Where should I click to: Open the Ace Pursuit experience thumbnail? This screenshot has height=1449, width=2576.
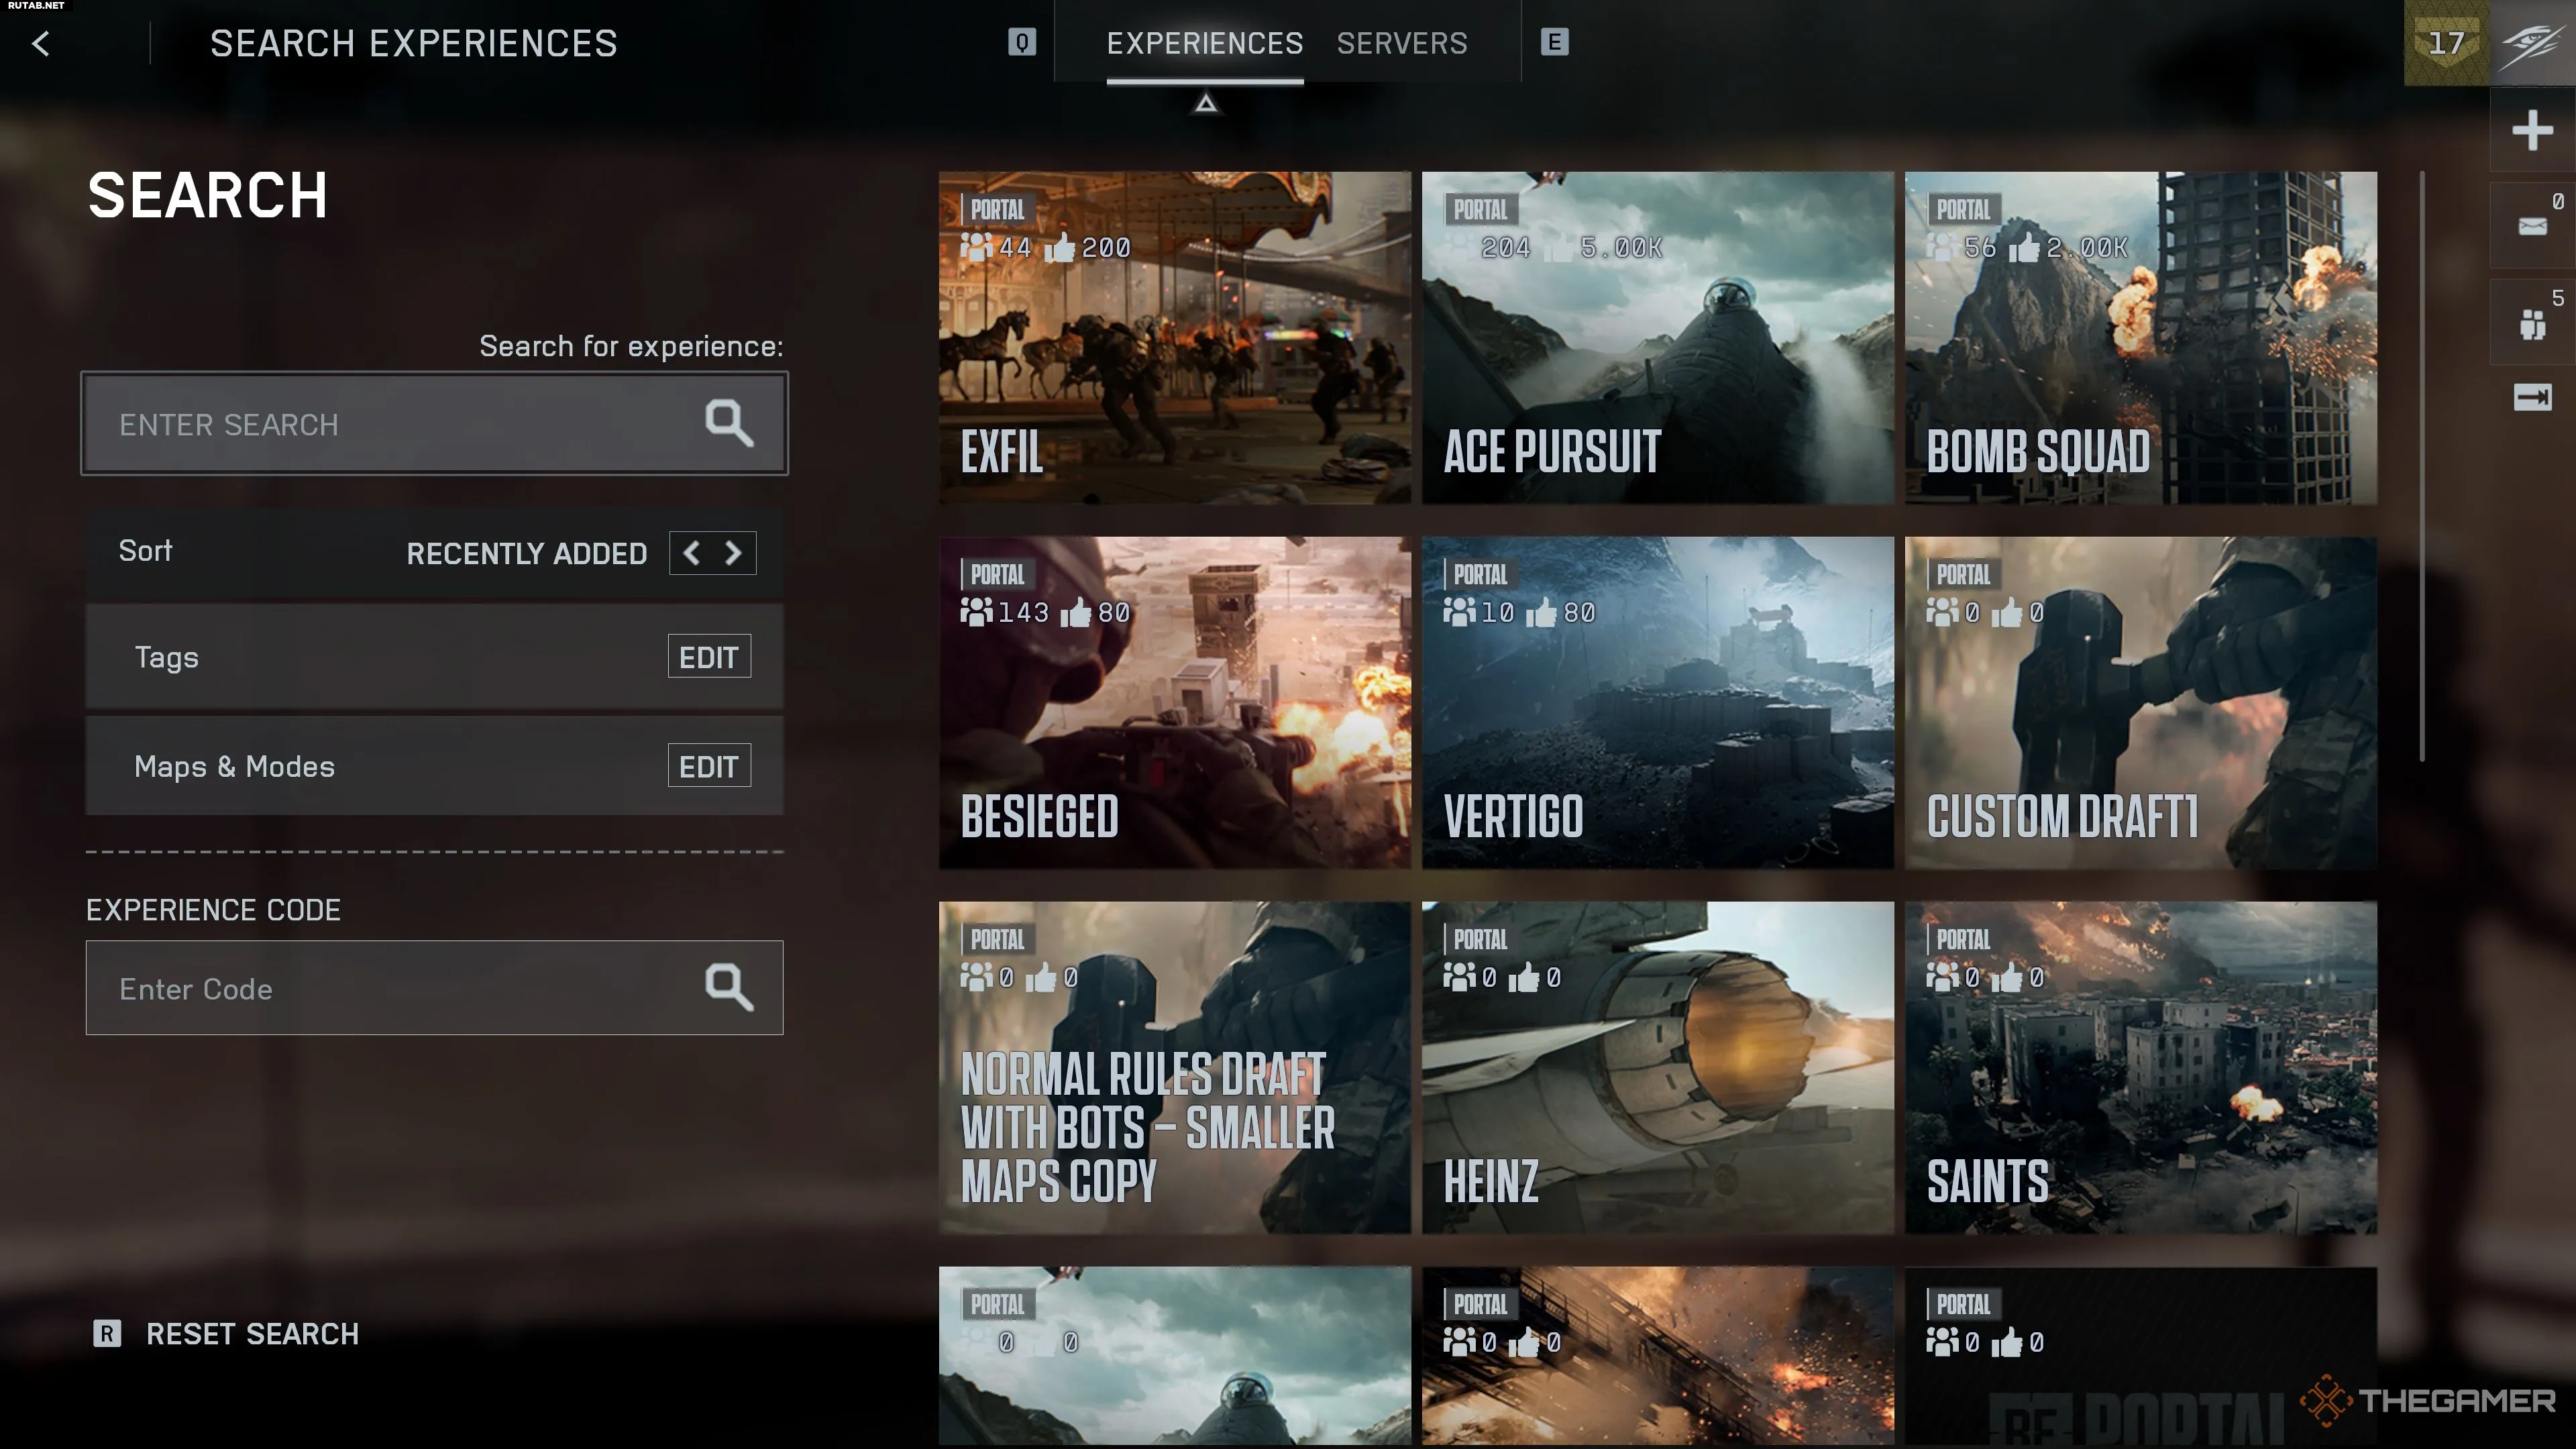[x=1657, y=337]
